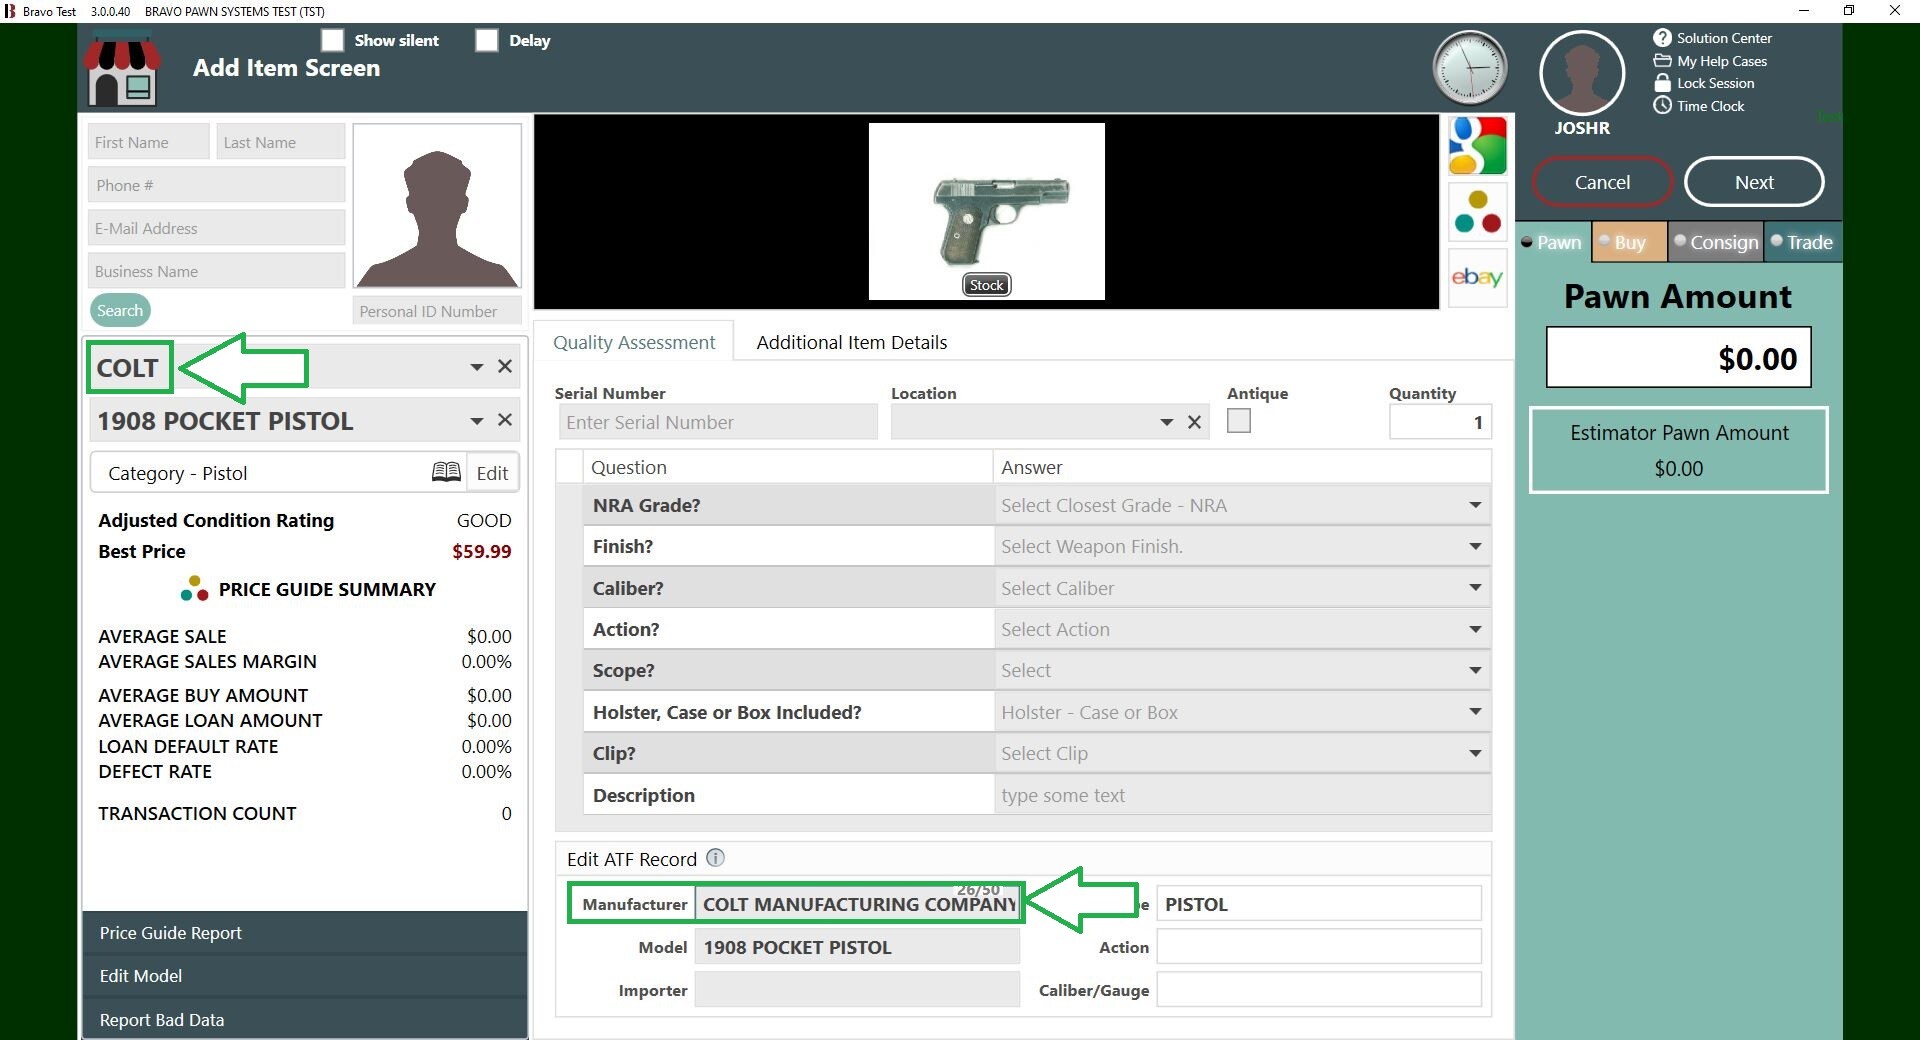Click the Pawn Amount $0.00 field
The height and width of the screenshot is (1040, 1920).
pos(1678,357)
